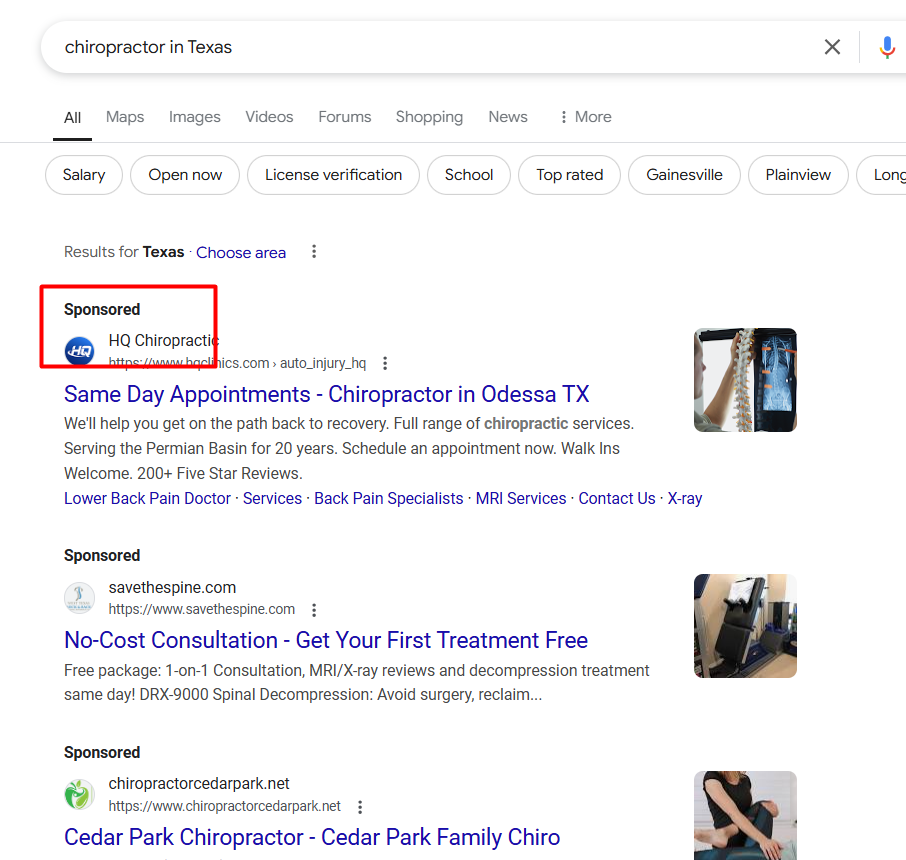This screenshot has width=906, height=860.
Task: Click the HQ Chiropractic advertiser name
Action: click(164, 340)
